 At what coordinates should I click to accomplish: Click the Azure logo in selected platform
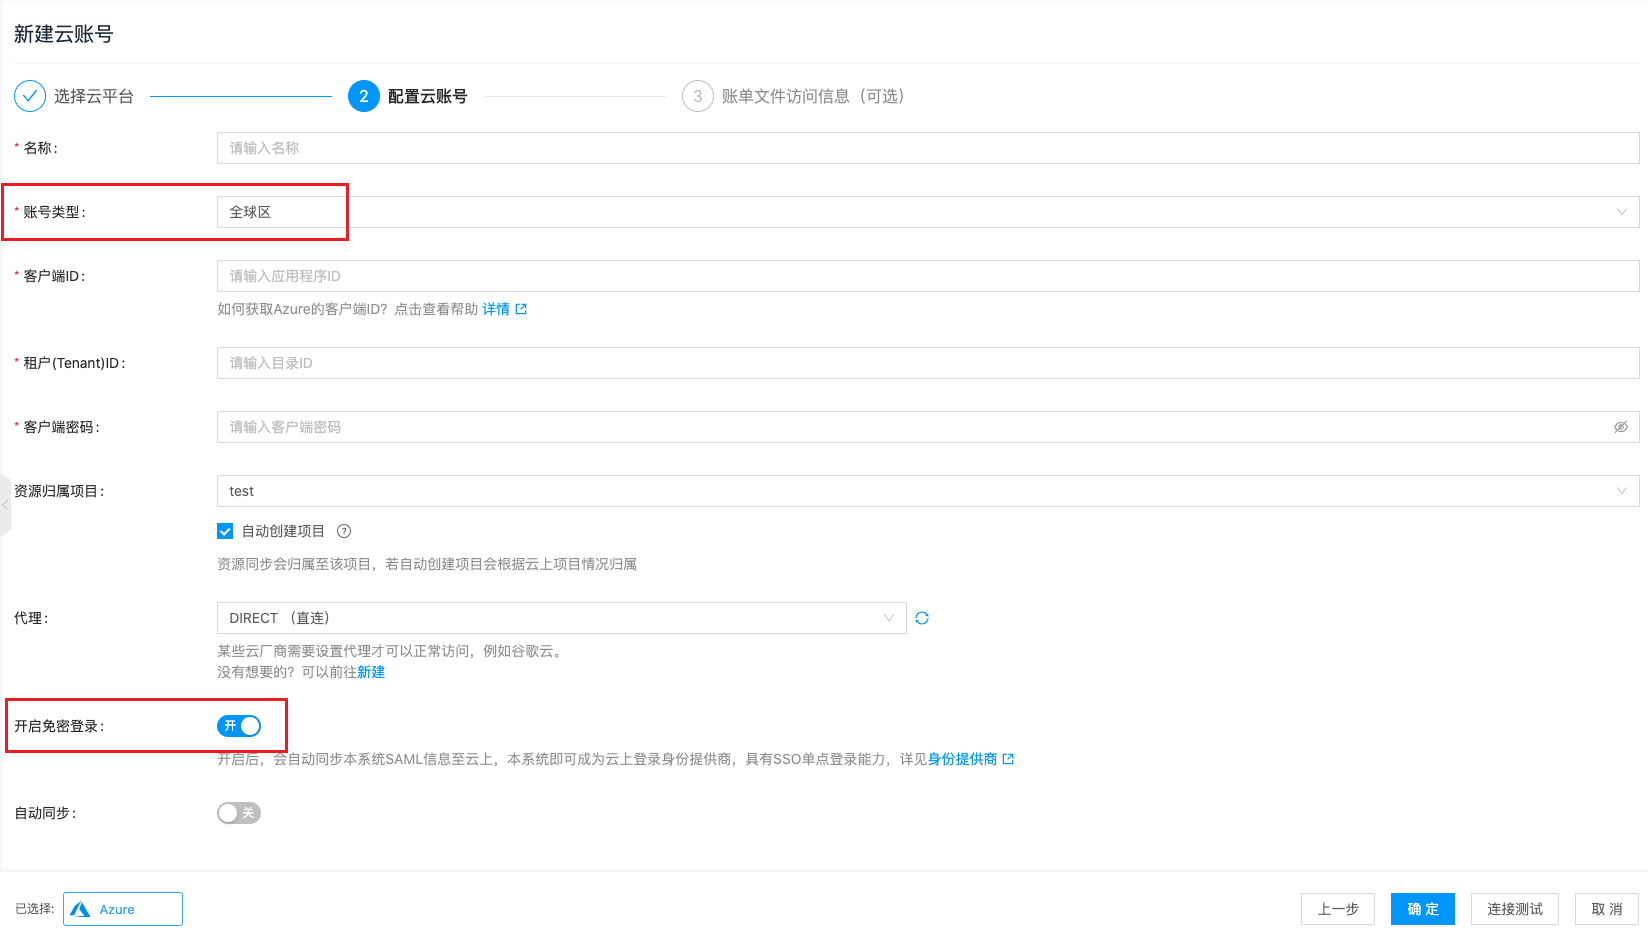pyautogui.click(x=81, y=909)
